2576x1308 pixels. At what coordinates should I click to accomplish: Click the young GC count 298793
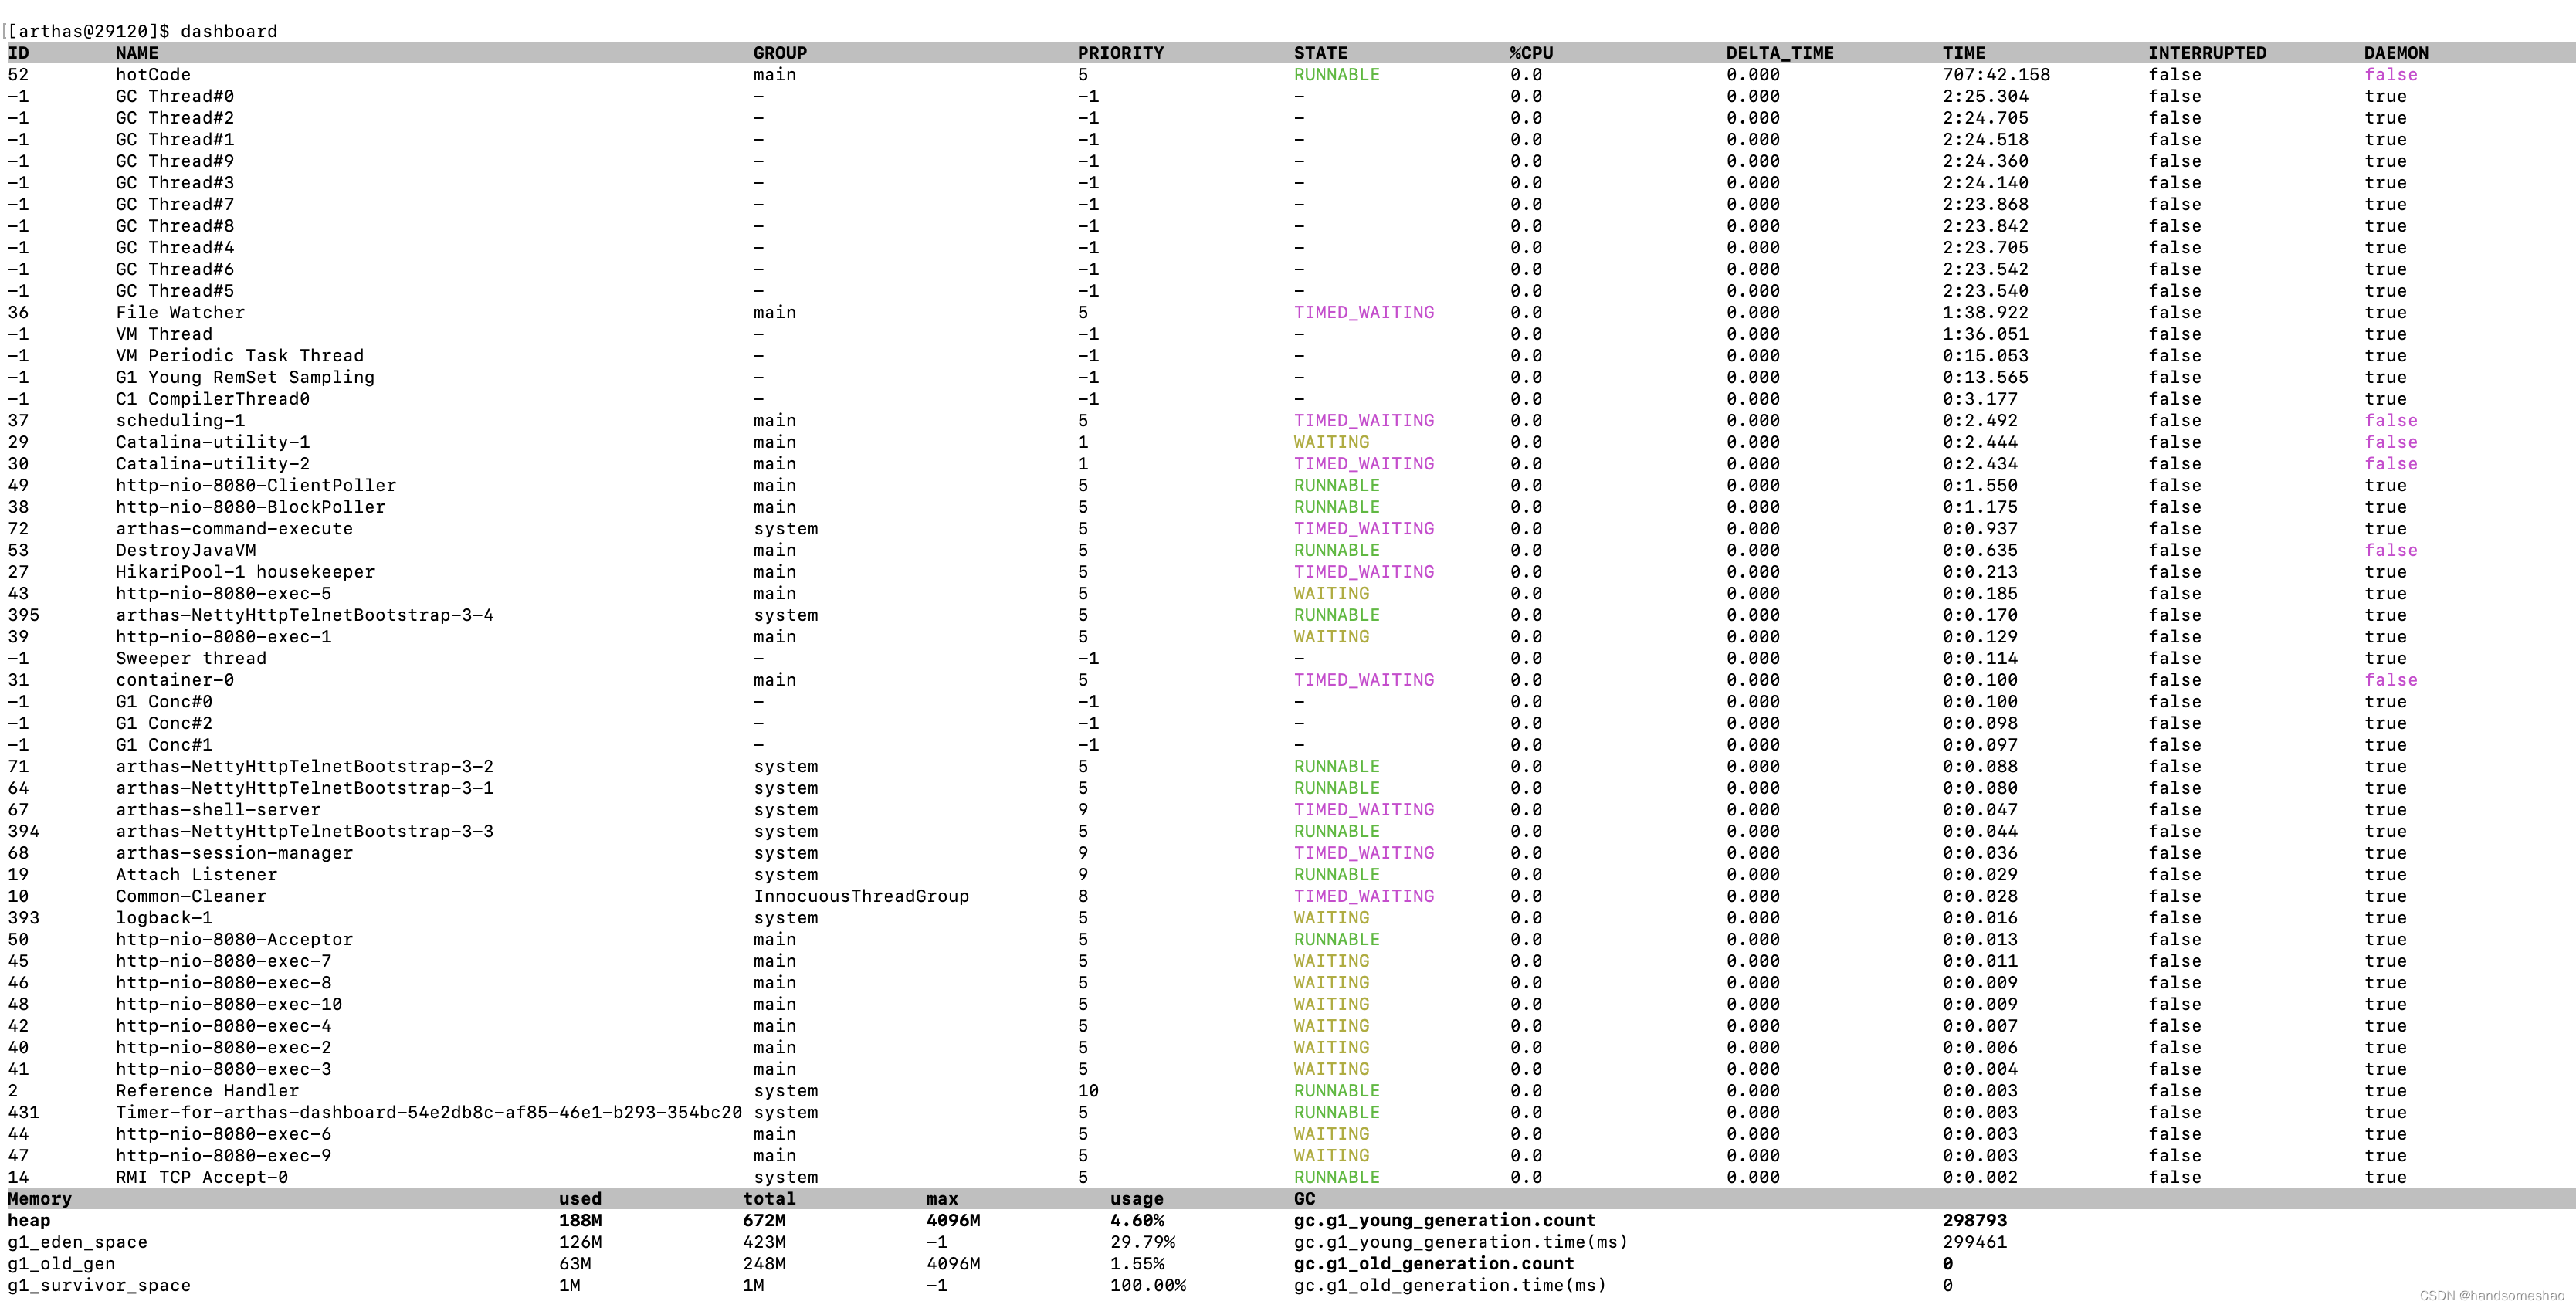point(1974,1220)
